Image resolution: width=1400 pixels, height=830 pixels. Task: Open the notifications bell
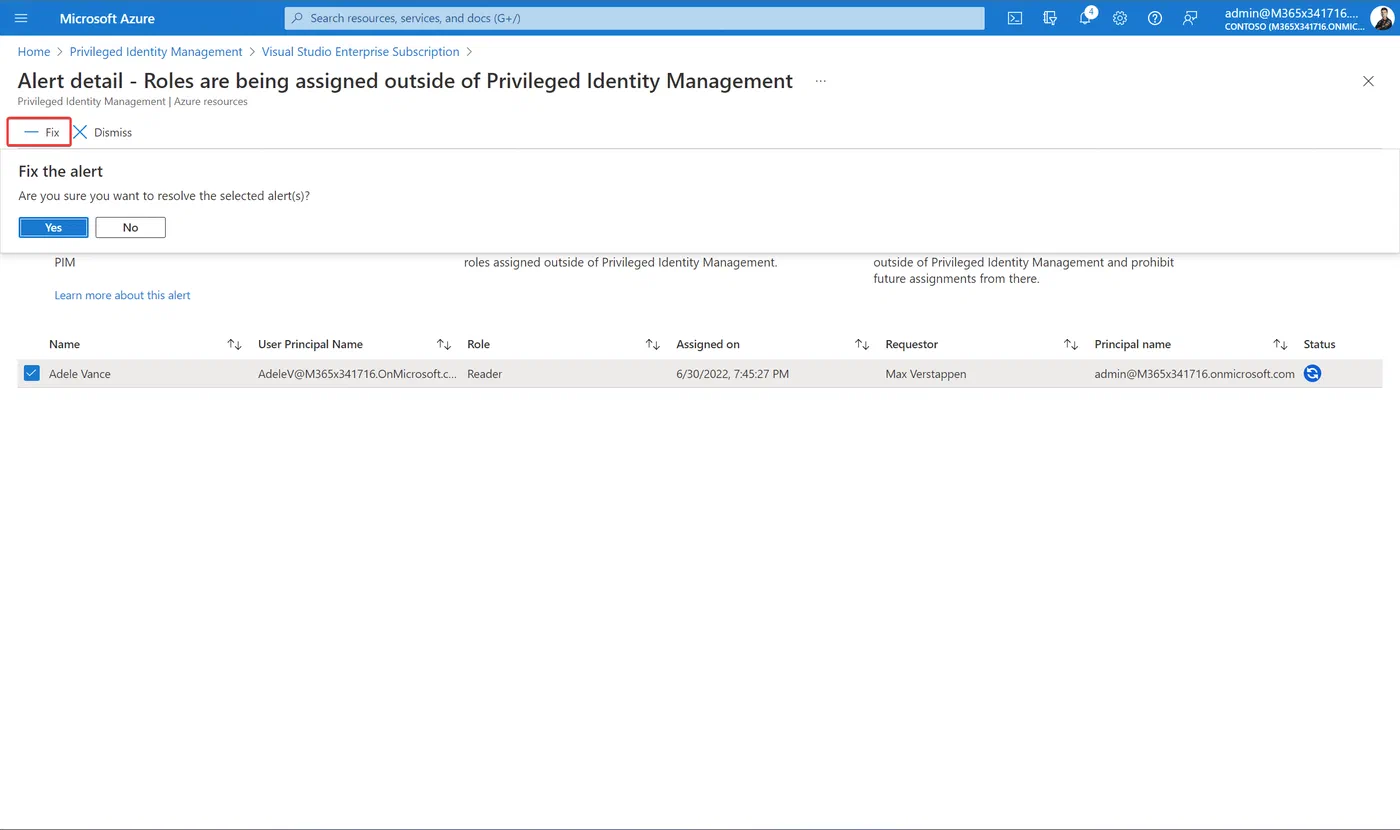point(1085,18)
